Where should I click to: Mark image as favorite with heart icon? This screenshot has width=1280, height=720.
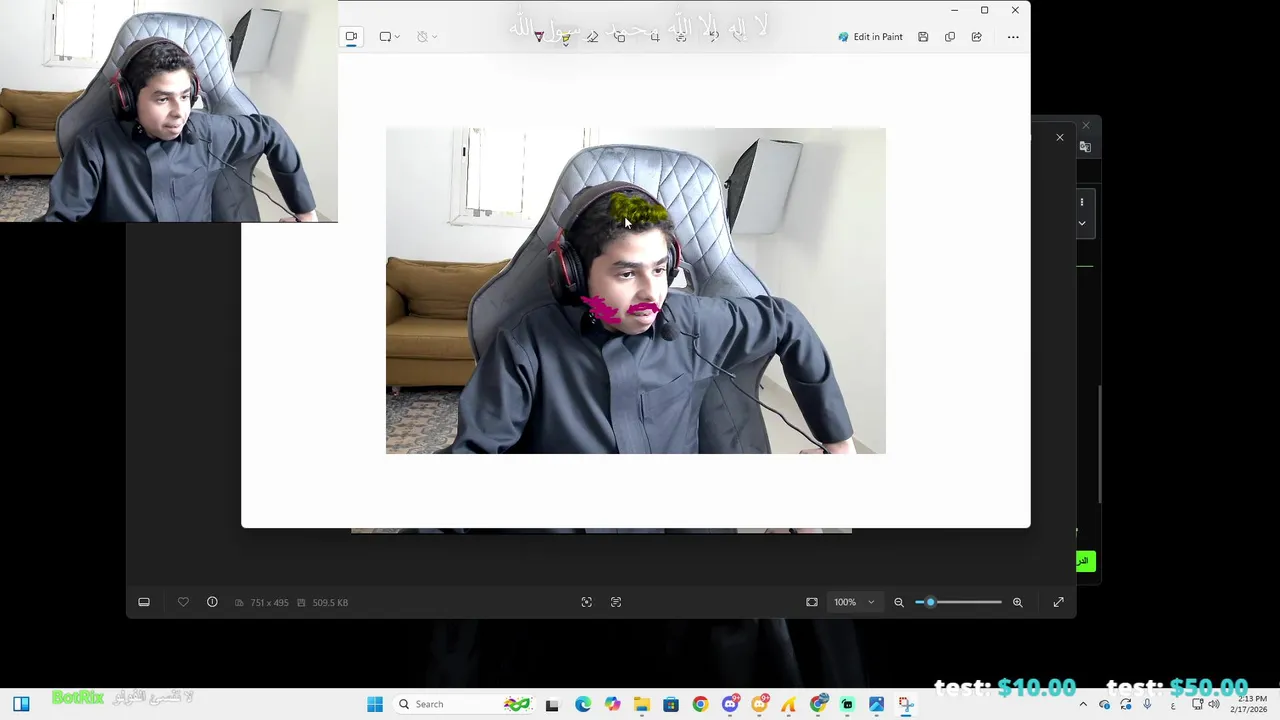click(x=183, y=602)
